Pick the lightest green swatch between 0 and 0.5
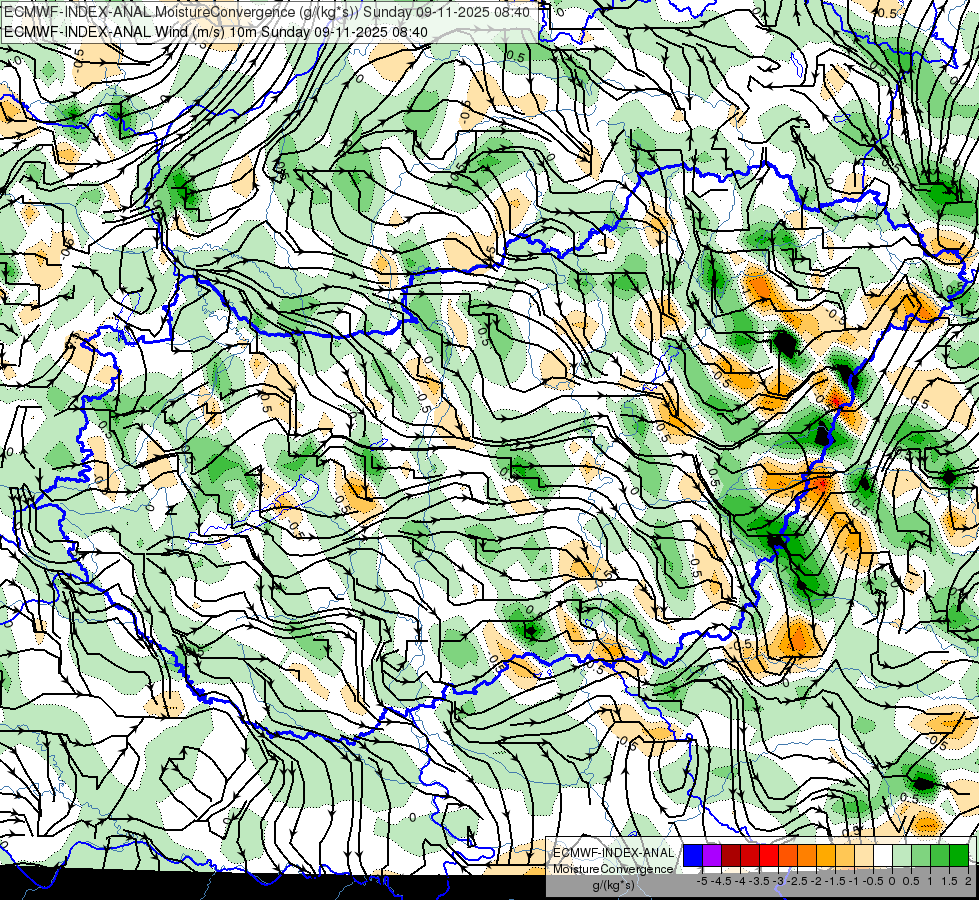 click(x=902, y=855)
